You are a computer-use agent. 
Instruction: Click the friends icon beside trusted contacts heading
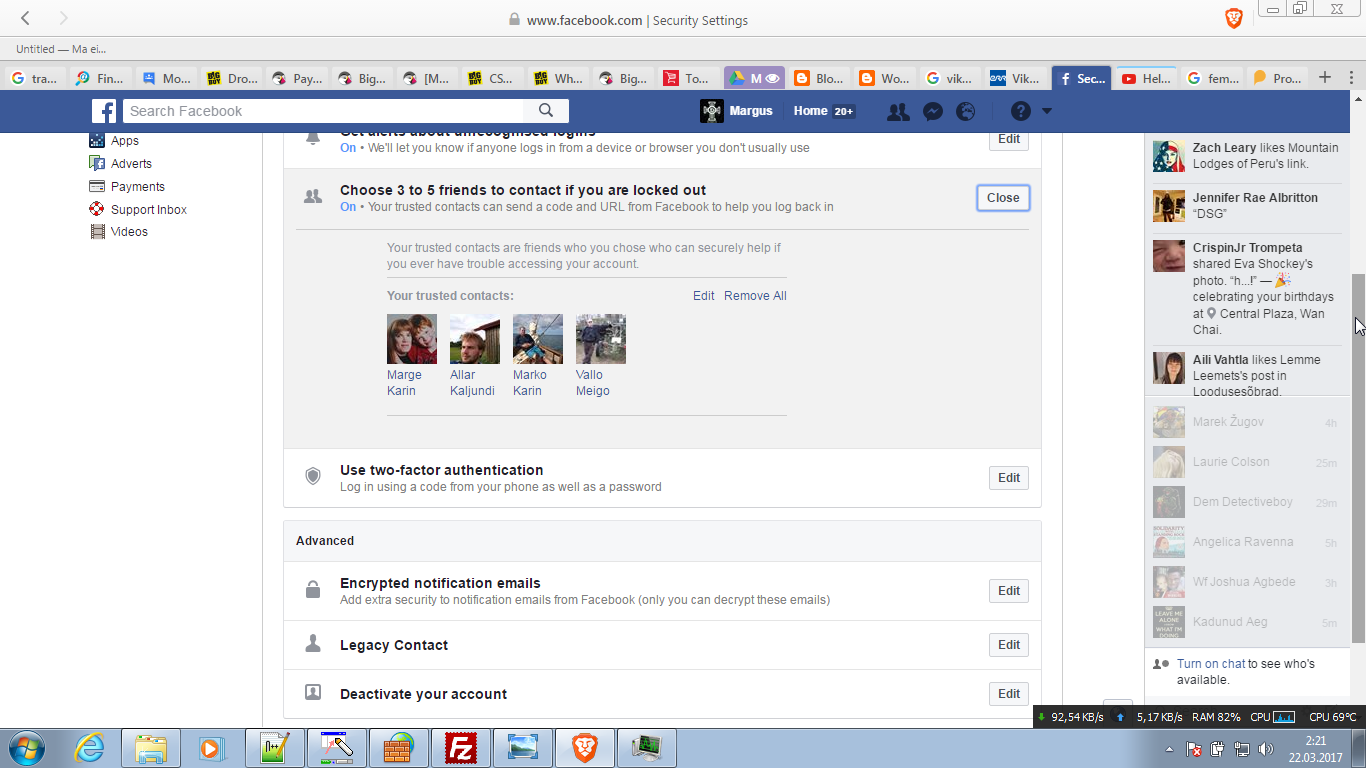[x=313, y=197]
